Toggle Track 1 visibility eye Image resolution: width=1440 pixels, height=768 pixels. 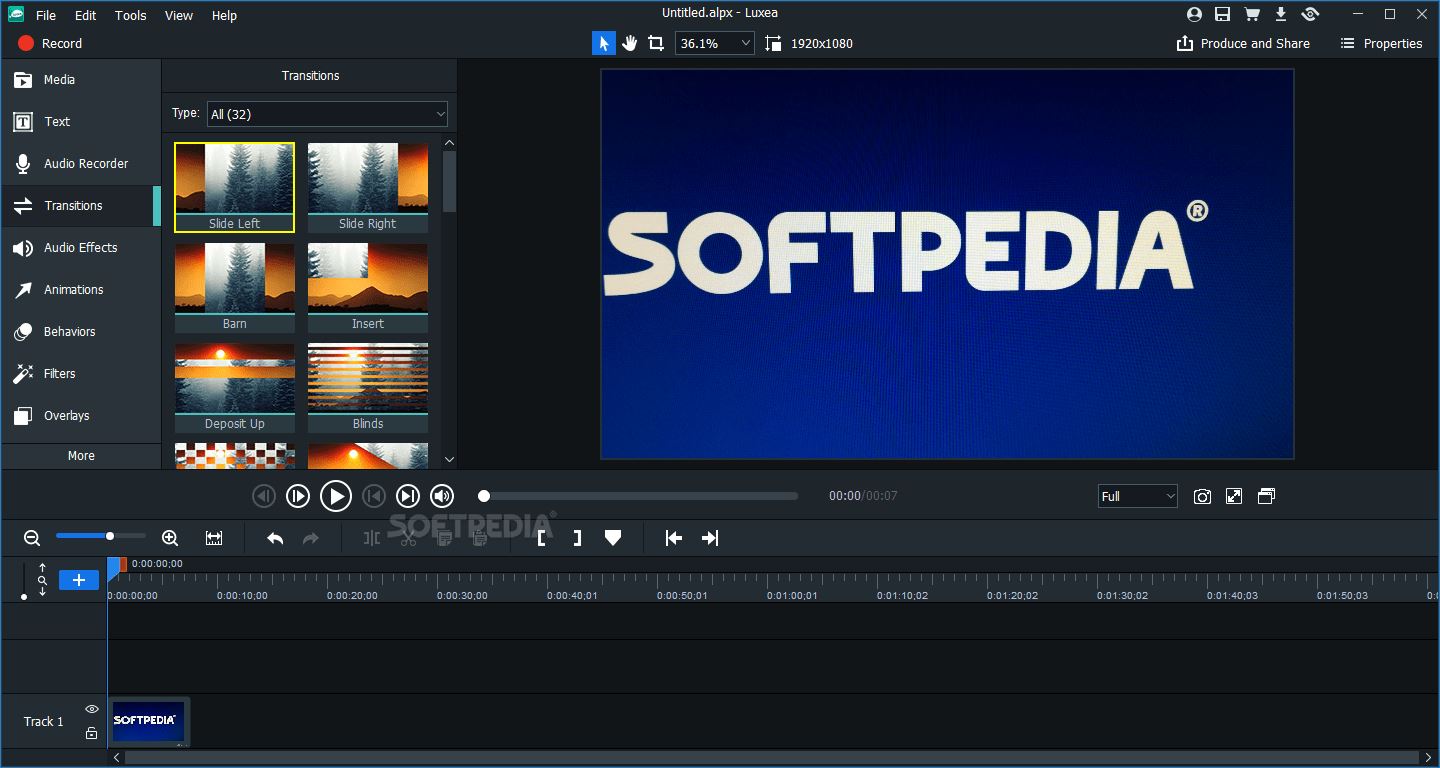tap(91, 709)
